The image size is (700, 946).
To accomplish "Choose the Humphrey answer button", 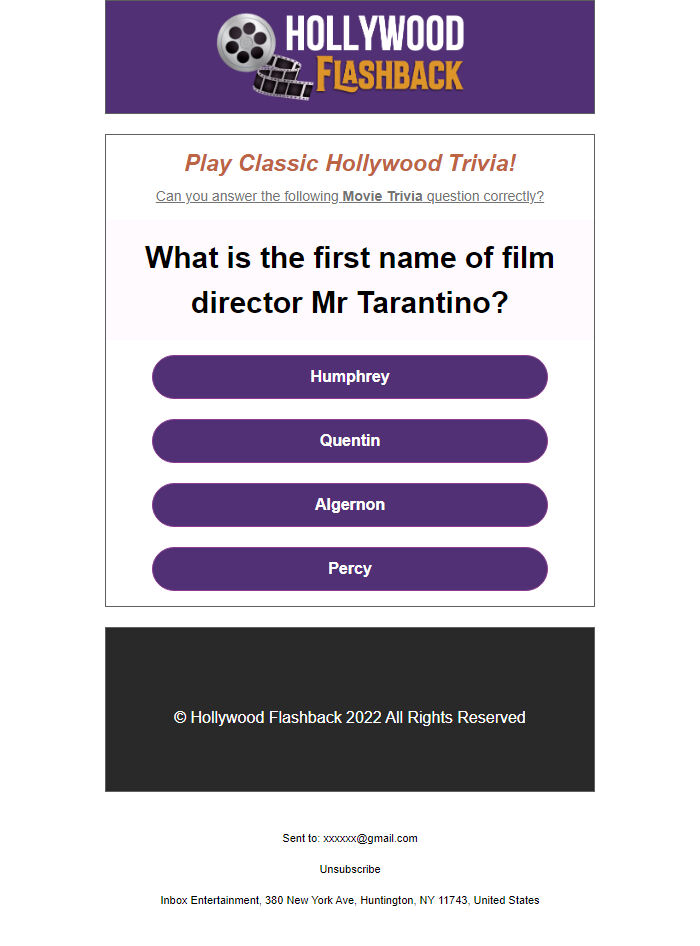I will click(x=350, y=377).
